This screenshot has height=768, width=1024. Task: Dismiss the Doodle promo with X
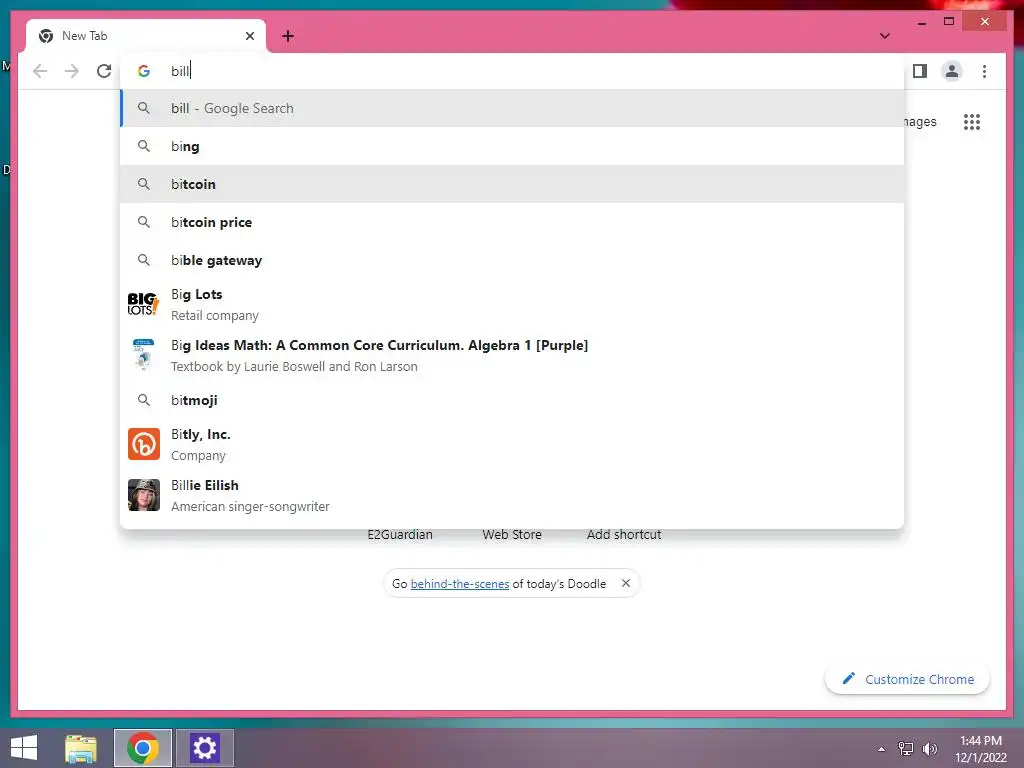[x=626, y=583]
